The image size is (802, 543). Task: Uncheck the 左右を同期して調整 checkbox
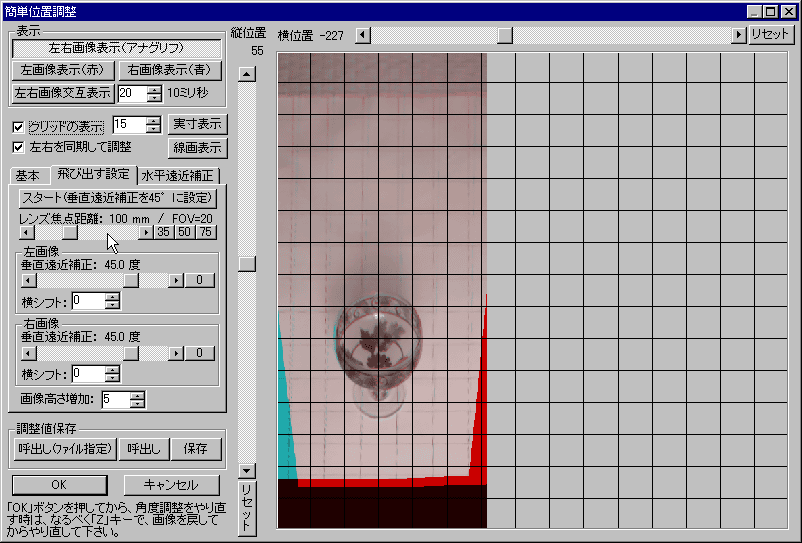click(x=18, y=147)
